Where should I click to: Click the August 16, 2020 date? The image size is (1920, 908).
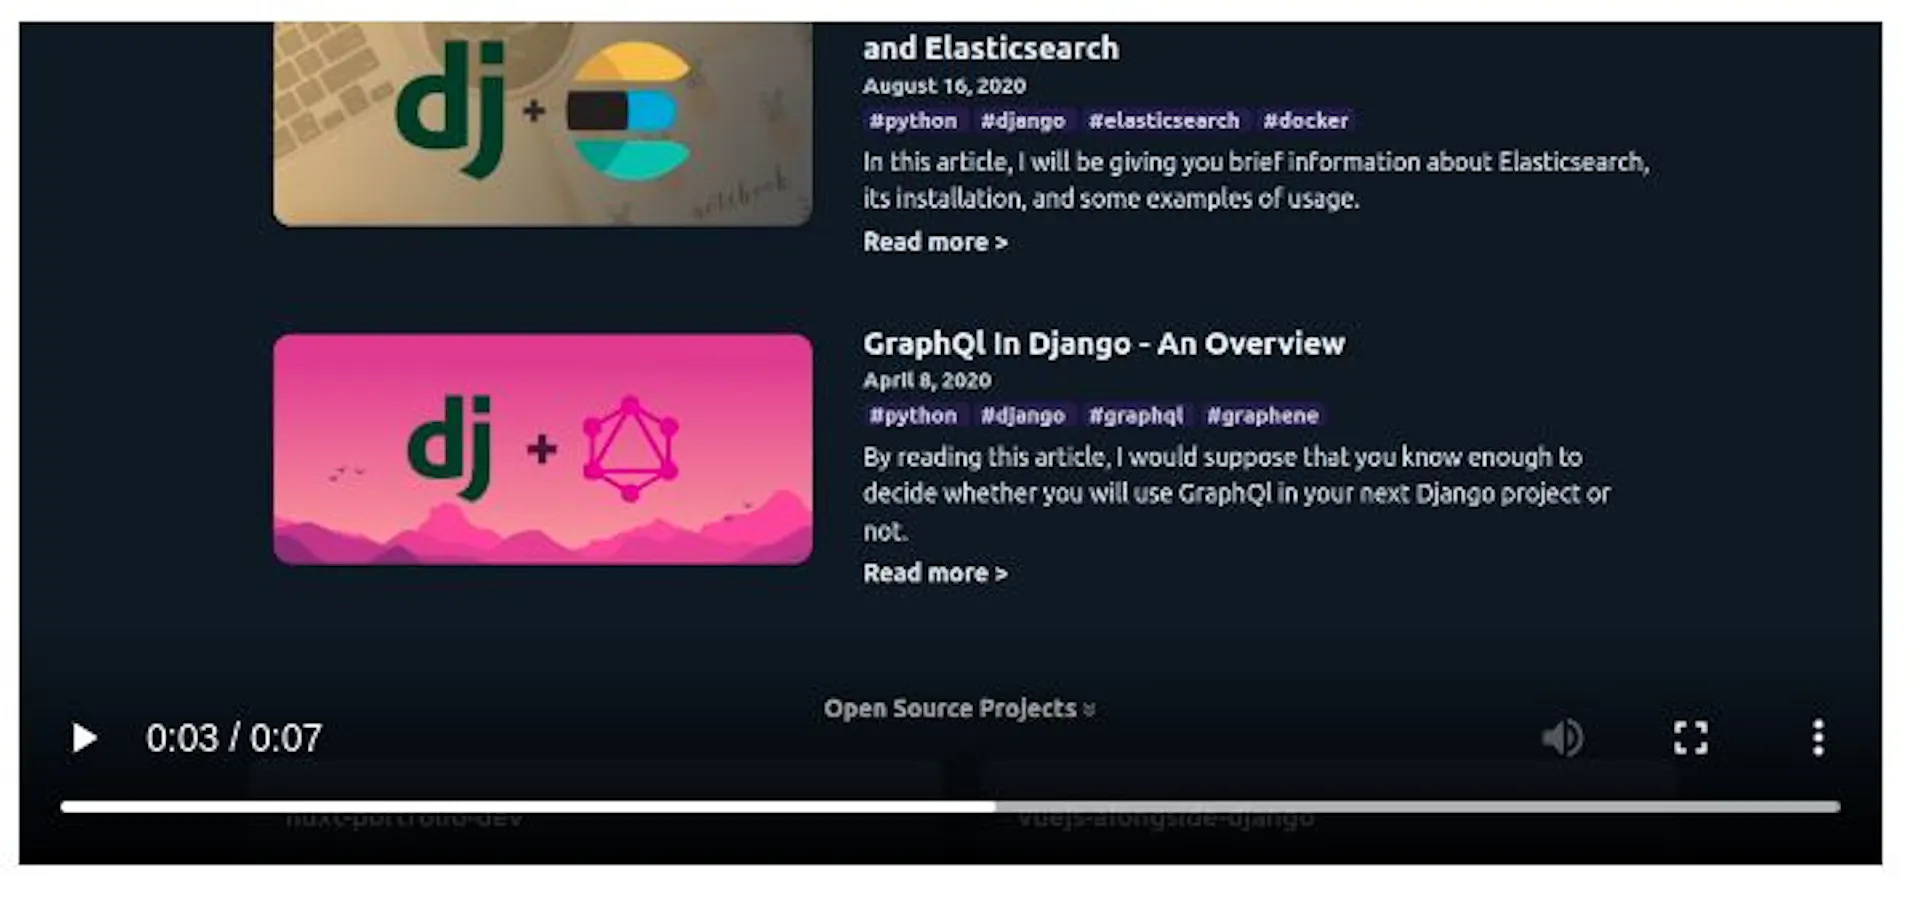coord(945,86)
